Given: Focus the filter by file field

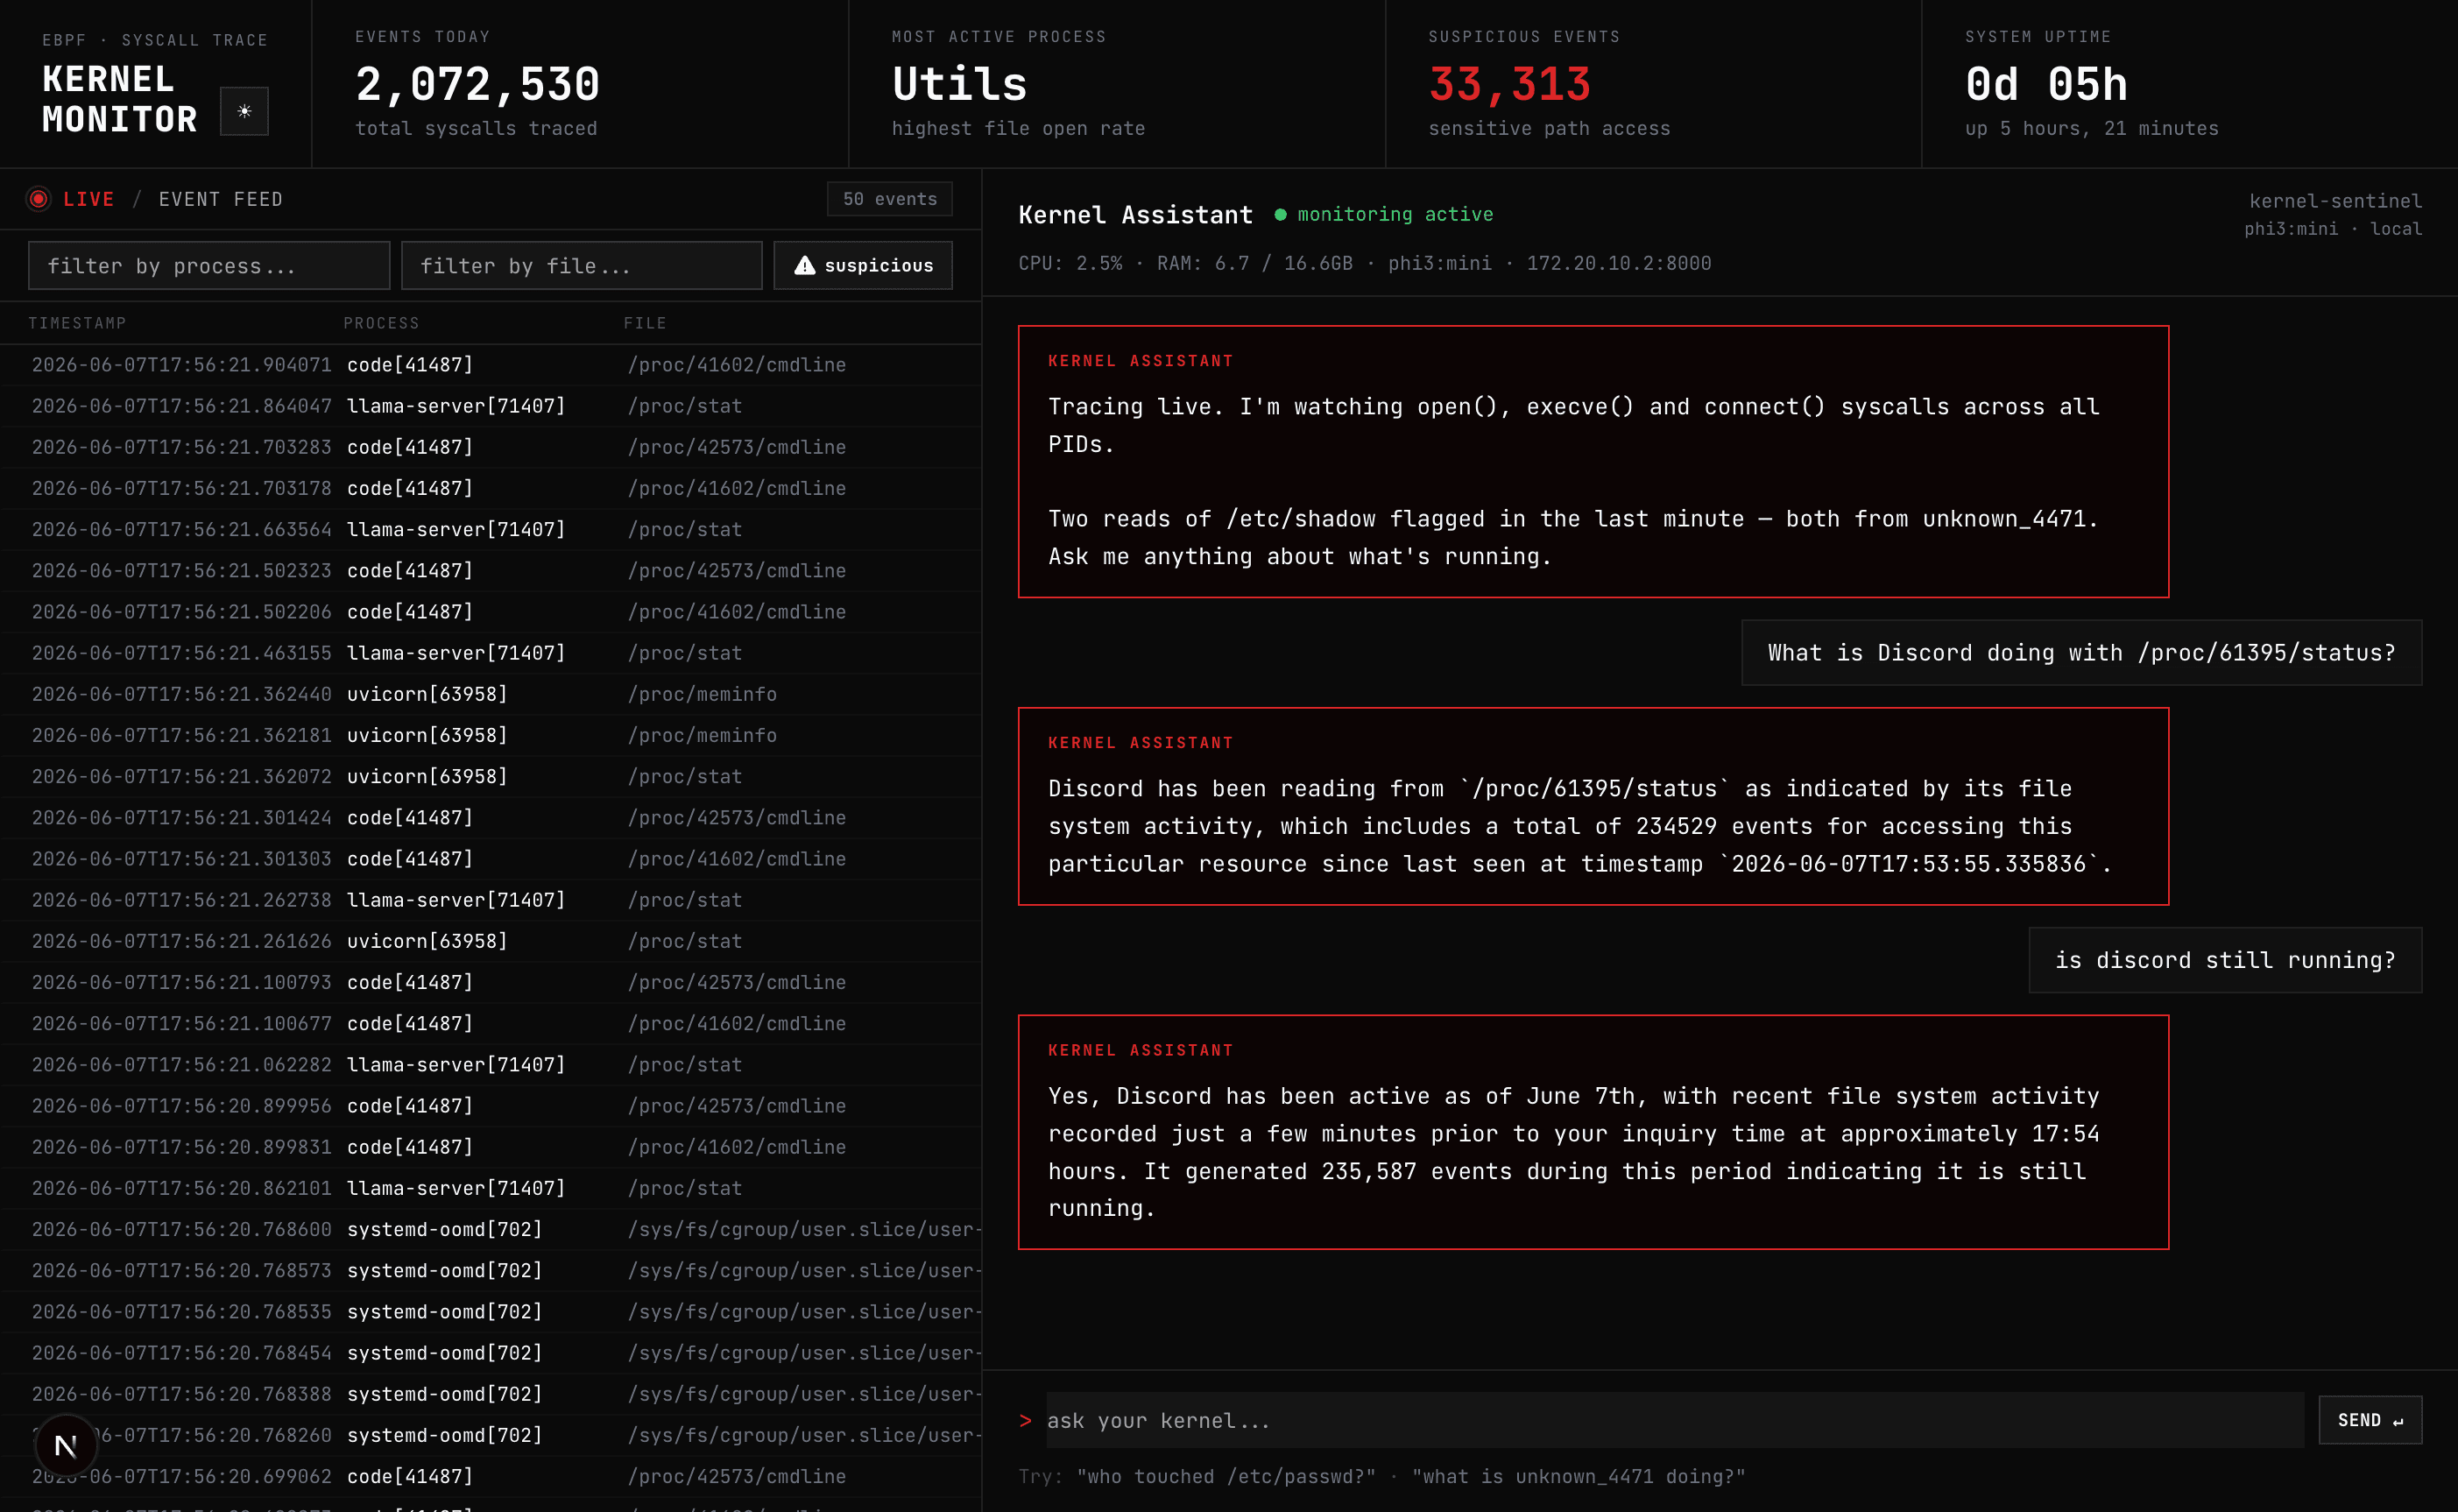Looking at the screenshot, I should tap(582, 265).
